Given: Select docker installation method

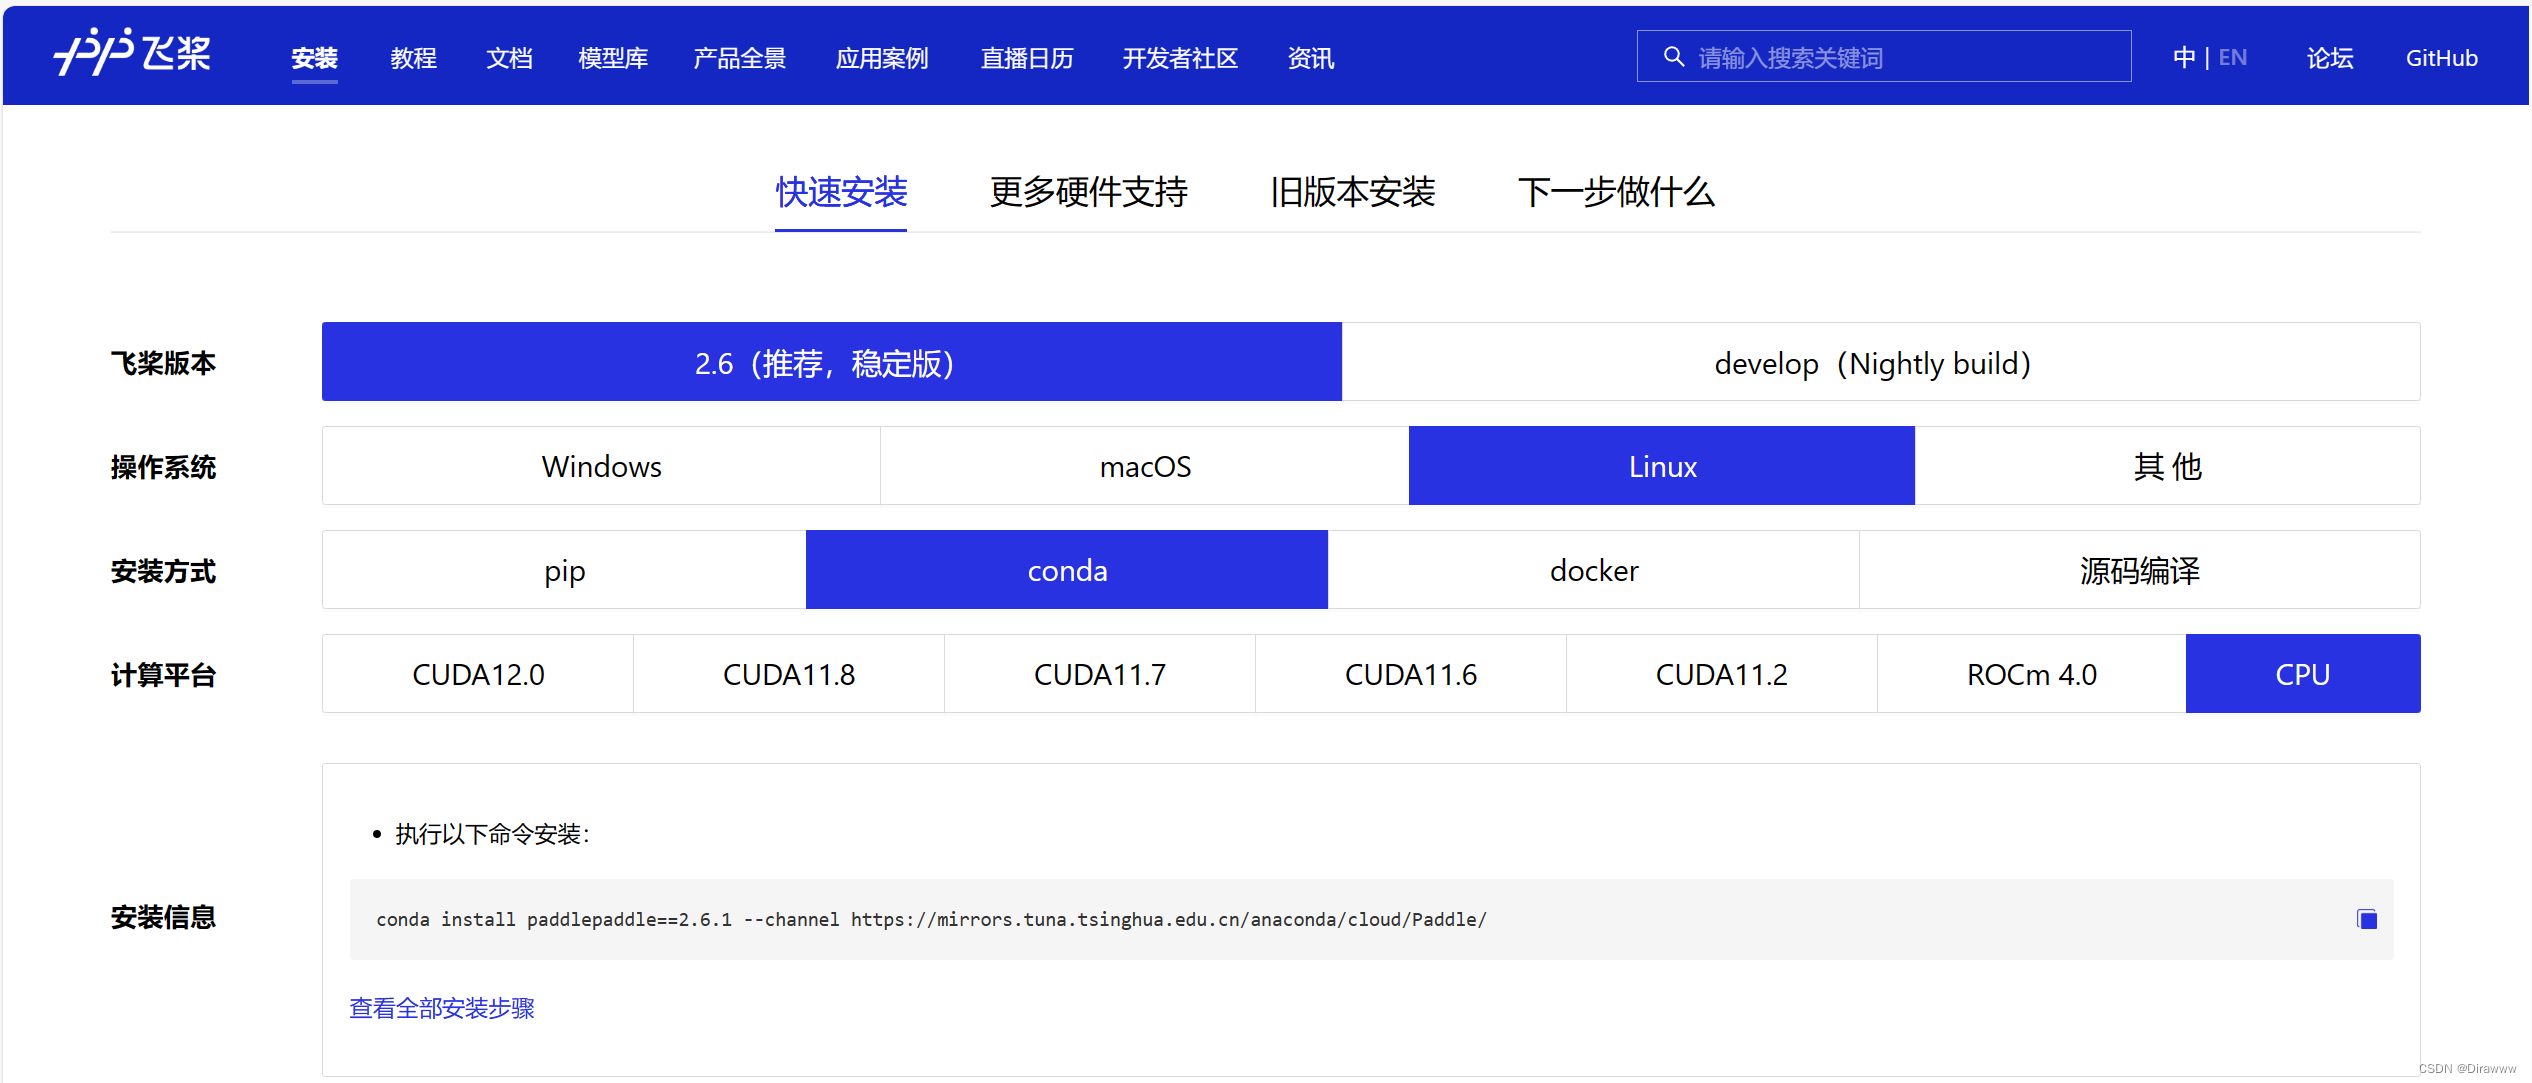Looking at the screenshot, I should pos(1593,570).
